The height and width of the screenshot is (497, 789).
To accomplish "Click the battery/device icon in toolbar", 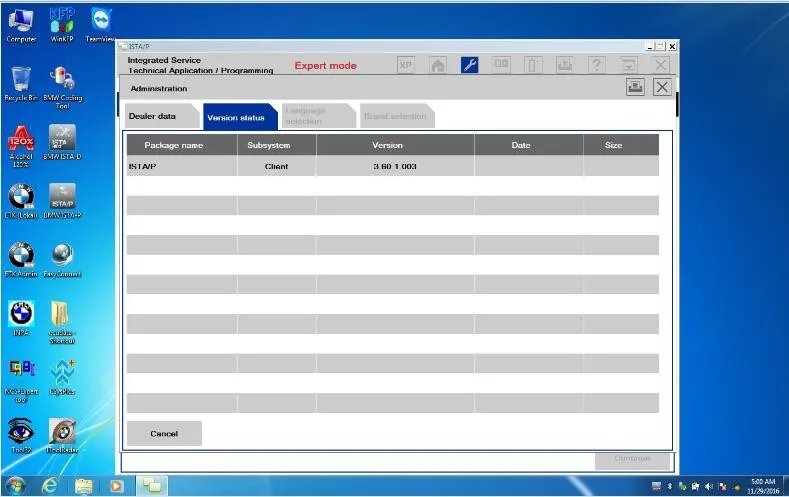I will pos(533,65).
